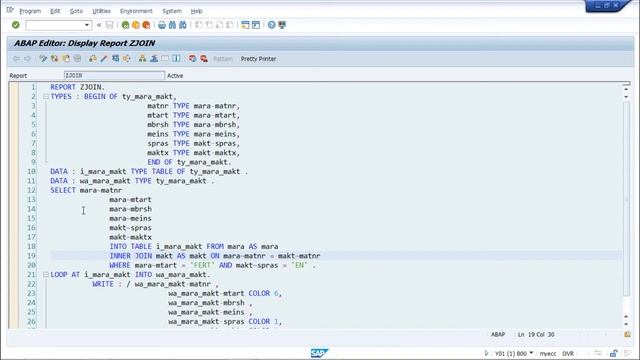Expand the status bar triangle left of Y01
The image size is (640, 360).
pyautogui.click(x=486, y=353)
